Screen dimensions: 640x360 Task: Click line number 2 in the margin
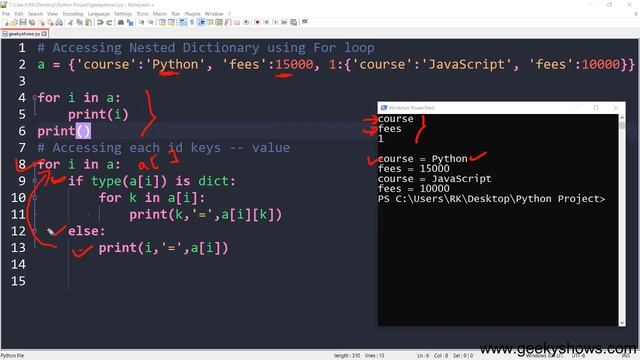22,64
